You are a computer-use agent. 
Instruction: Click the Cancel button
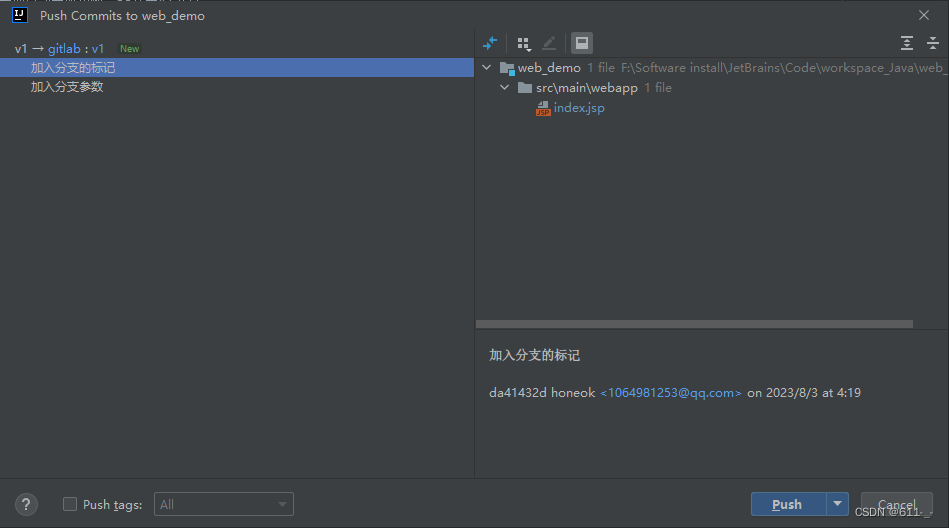pyautogui.click(x=896, y=504)
